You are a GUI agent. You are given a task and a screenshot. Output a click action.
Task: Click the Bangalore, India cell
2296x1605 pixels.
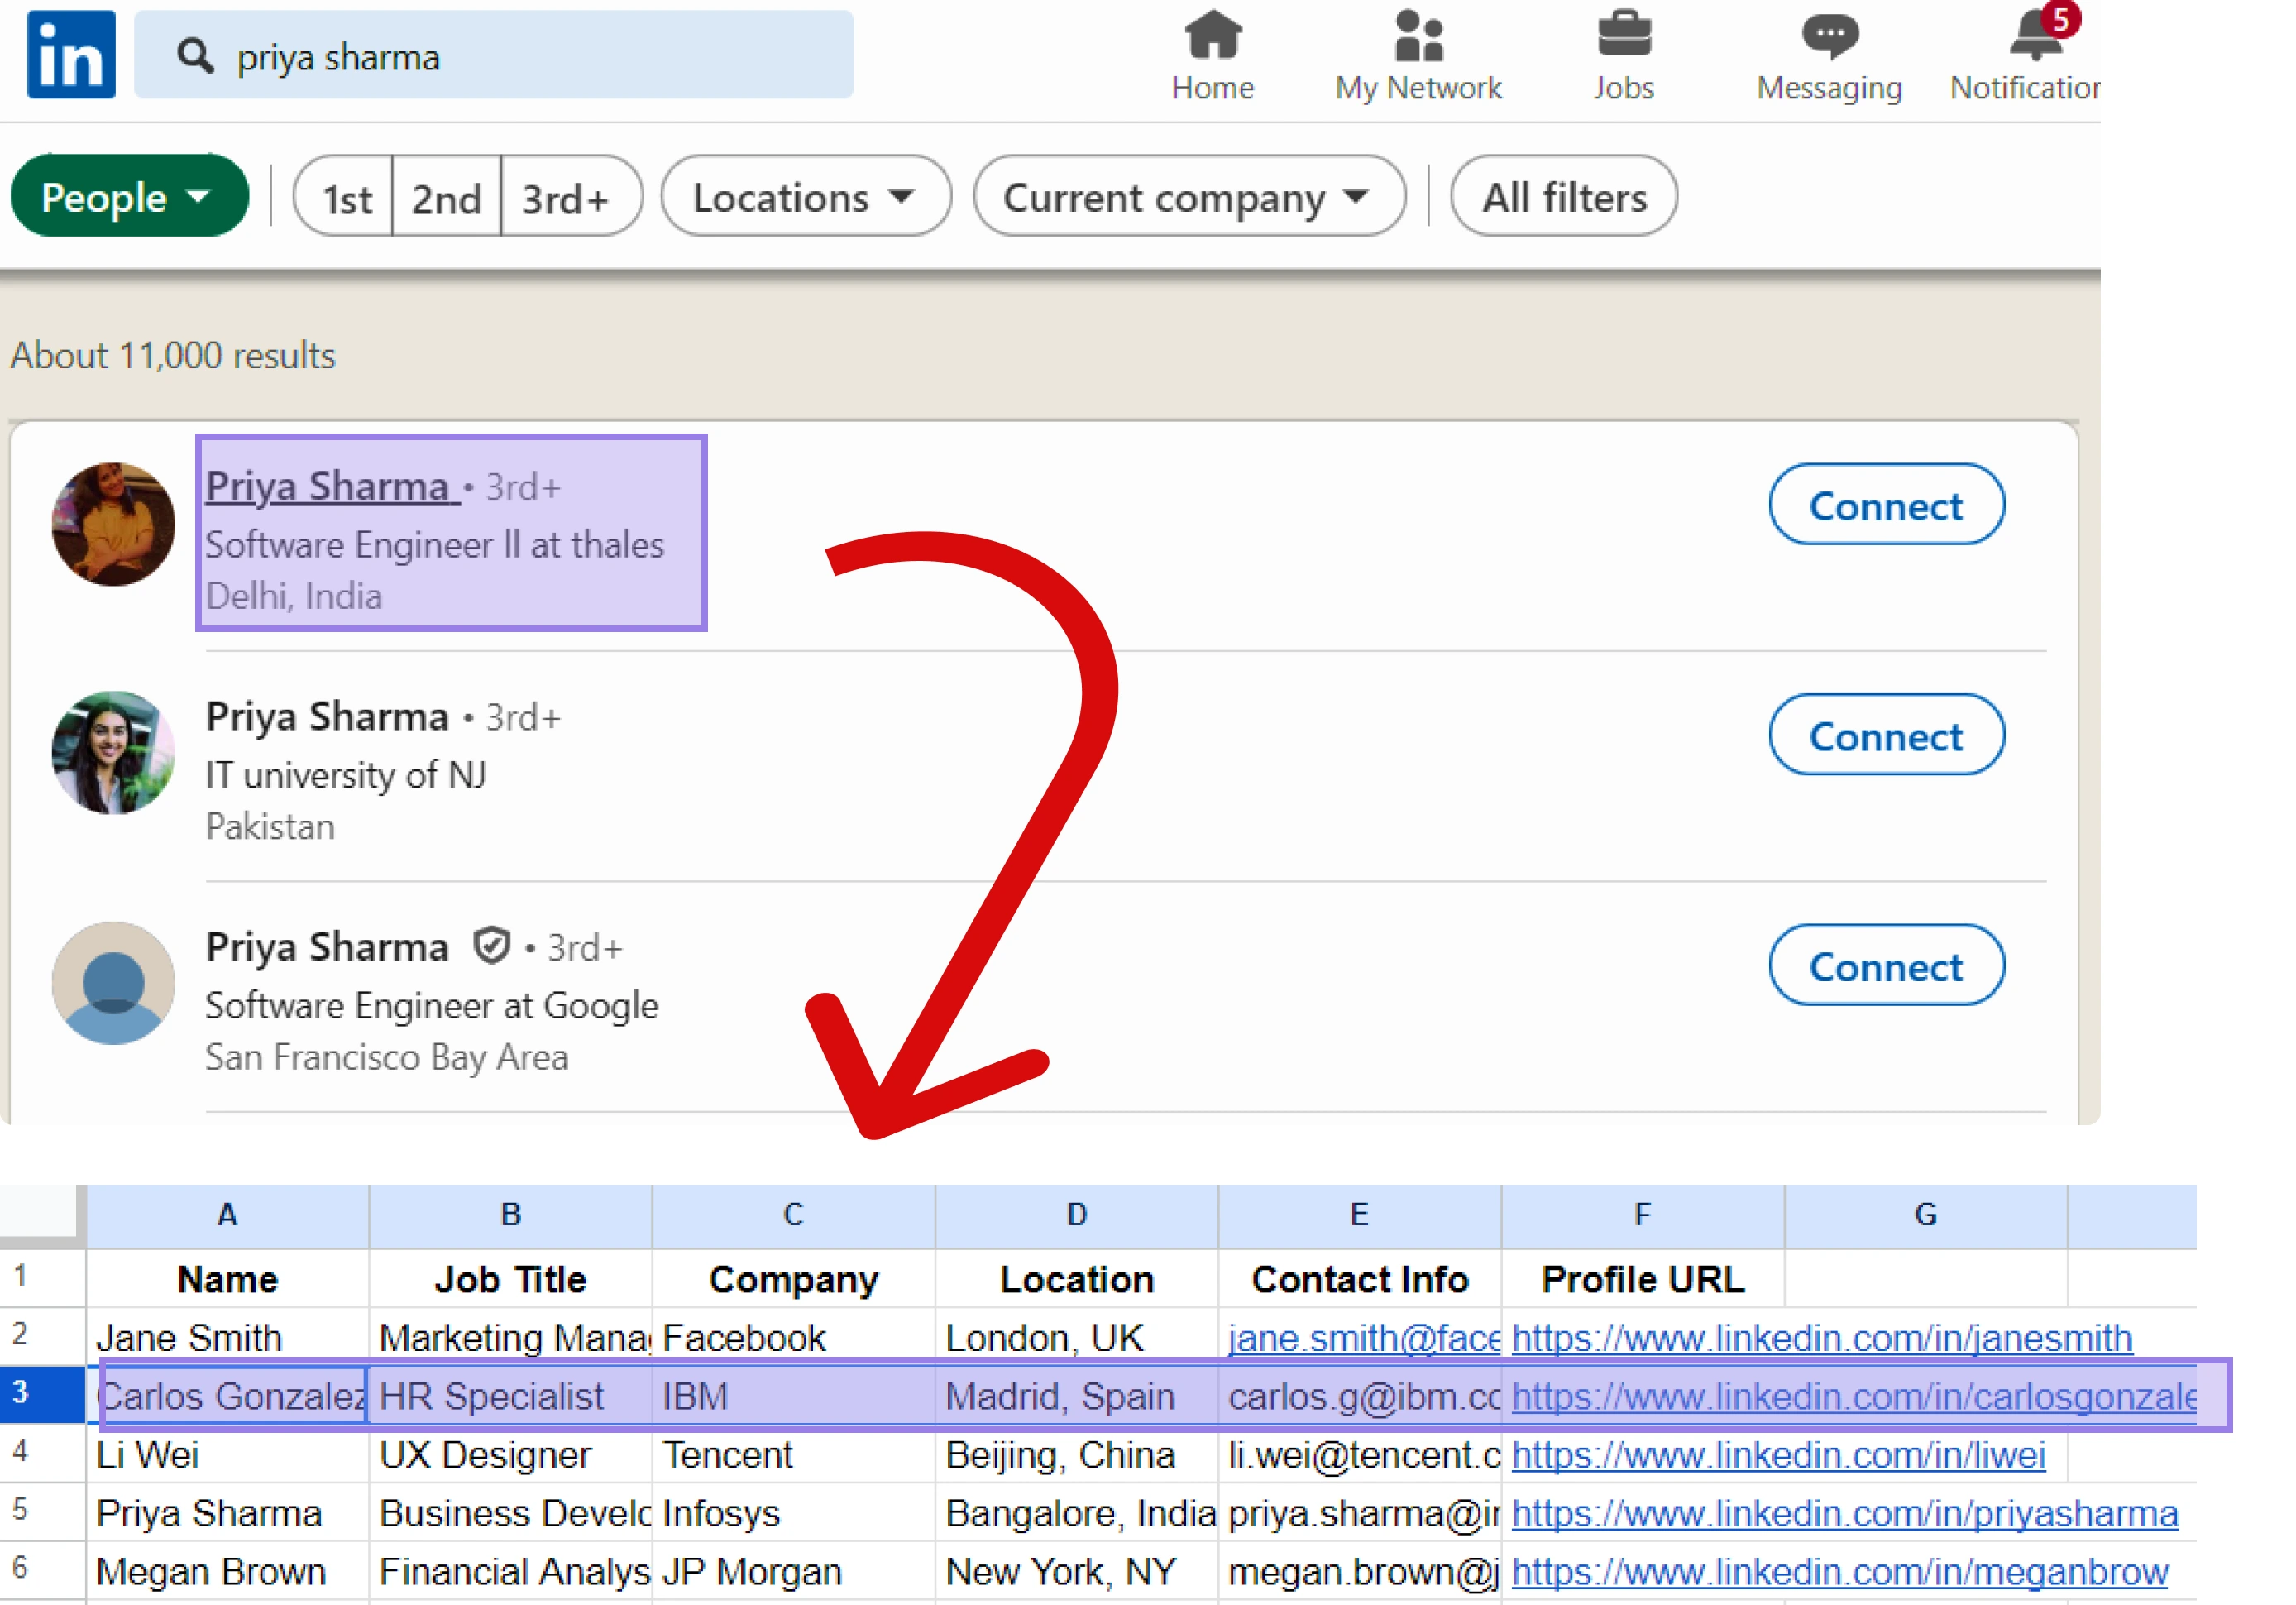(1077, 1512)
